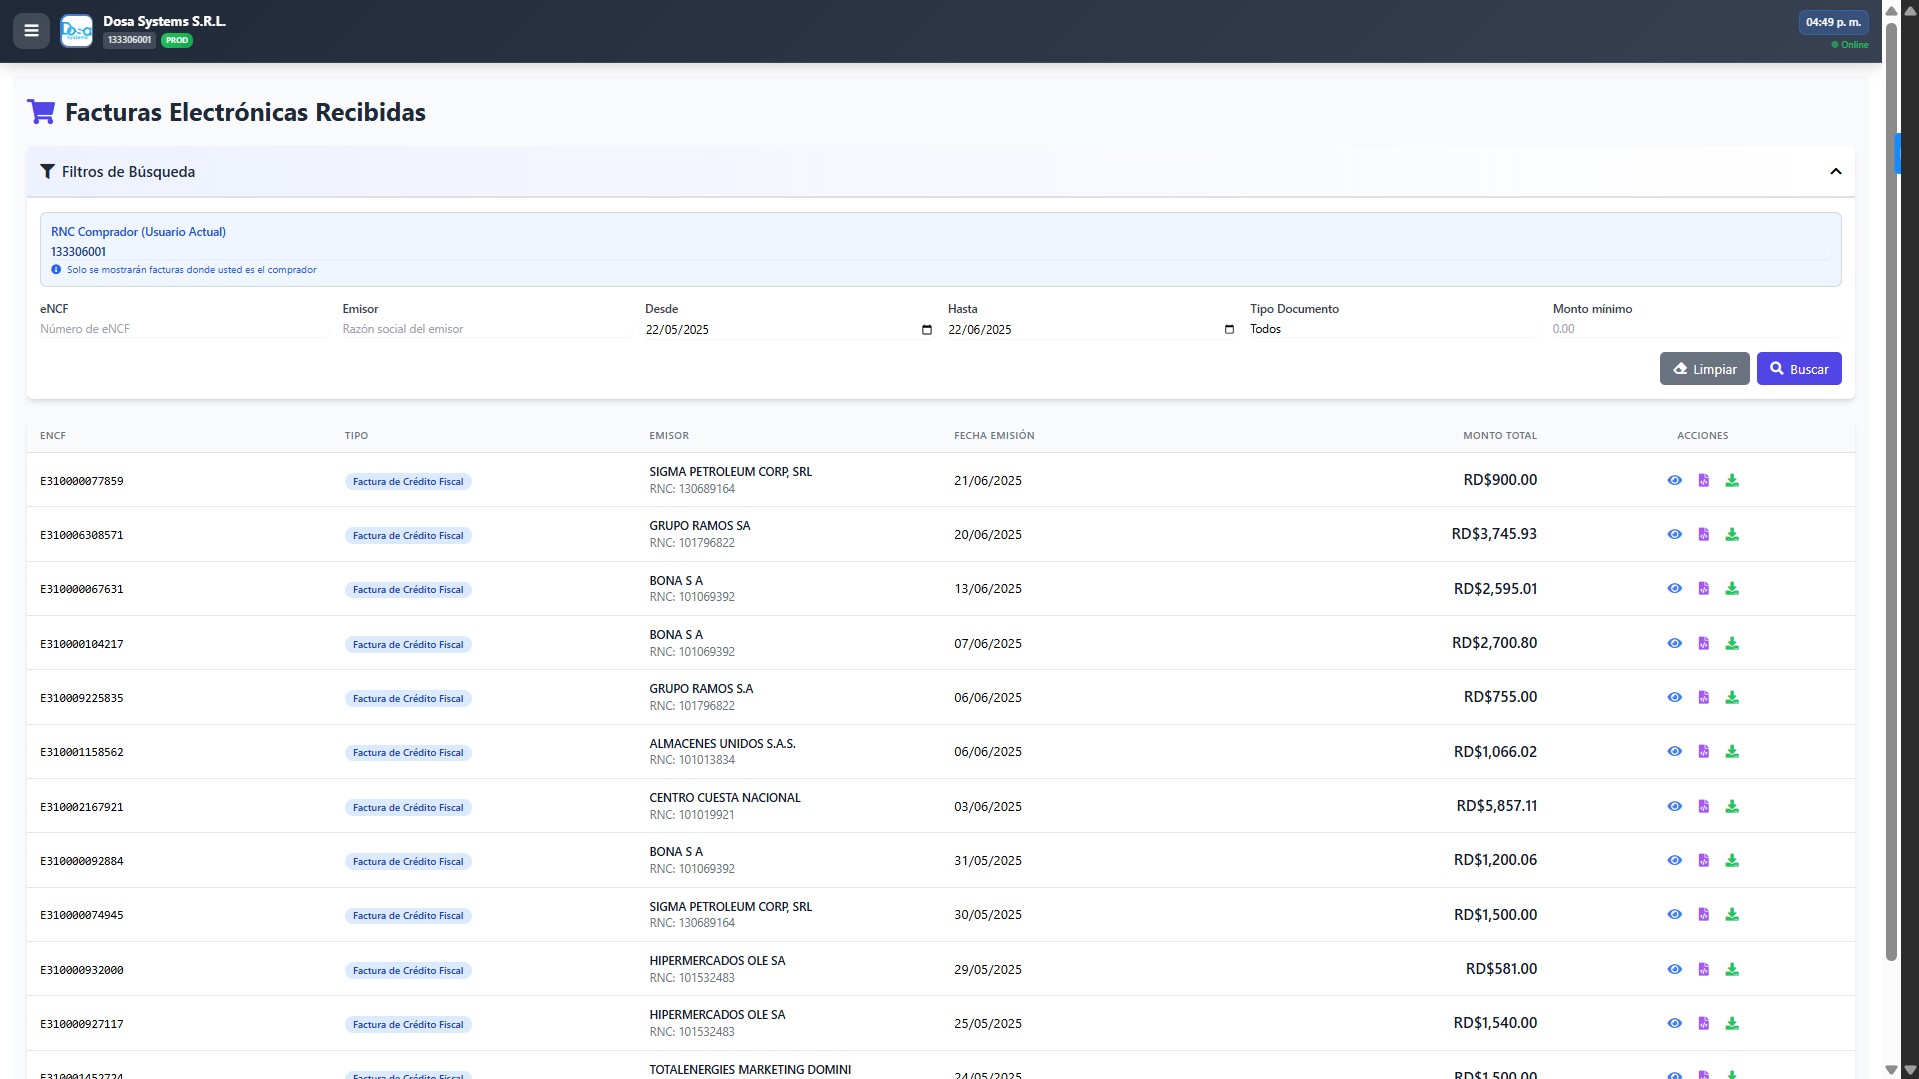Open the Tipo Documento dropdown

tap(1392, 329)
